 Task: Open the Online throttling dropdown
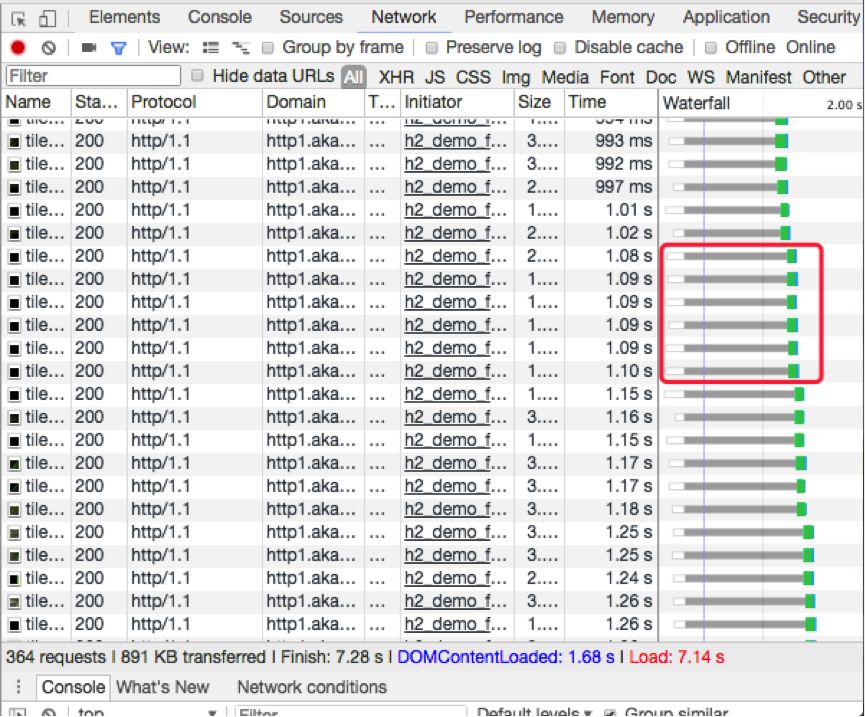[x=810, y=47]
